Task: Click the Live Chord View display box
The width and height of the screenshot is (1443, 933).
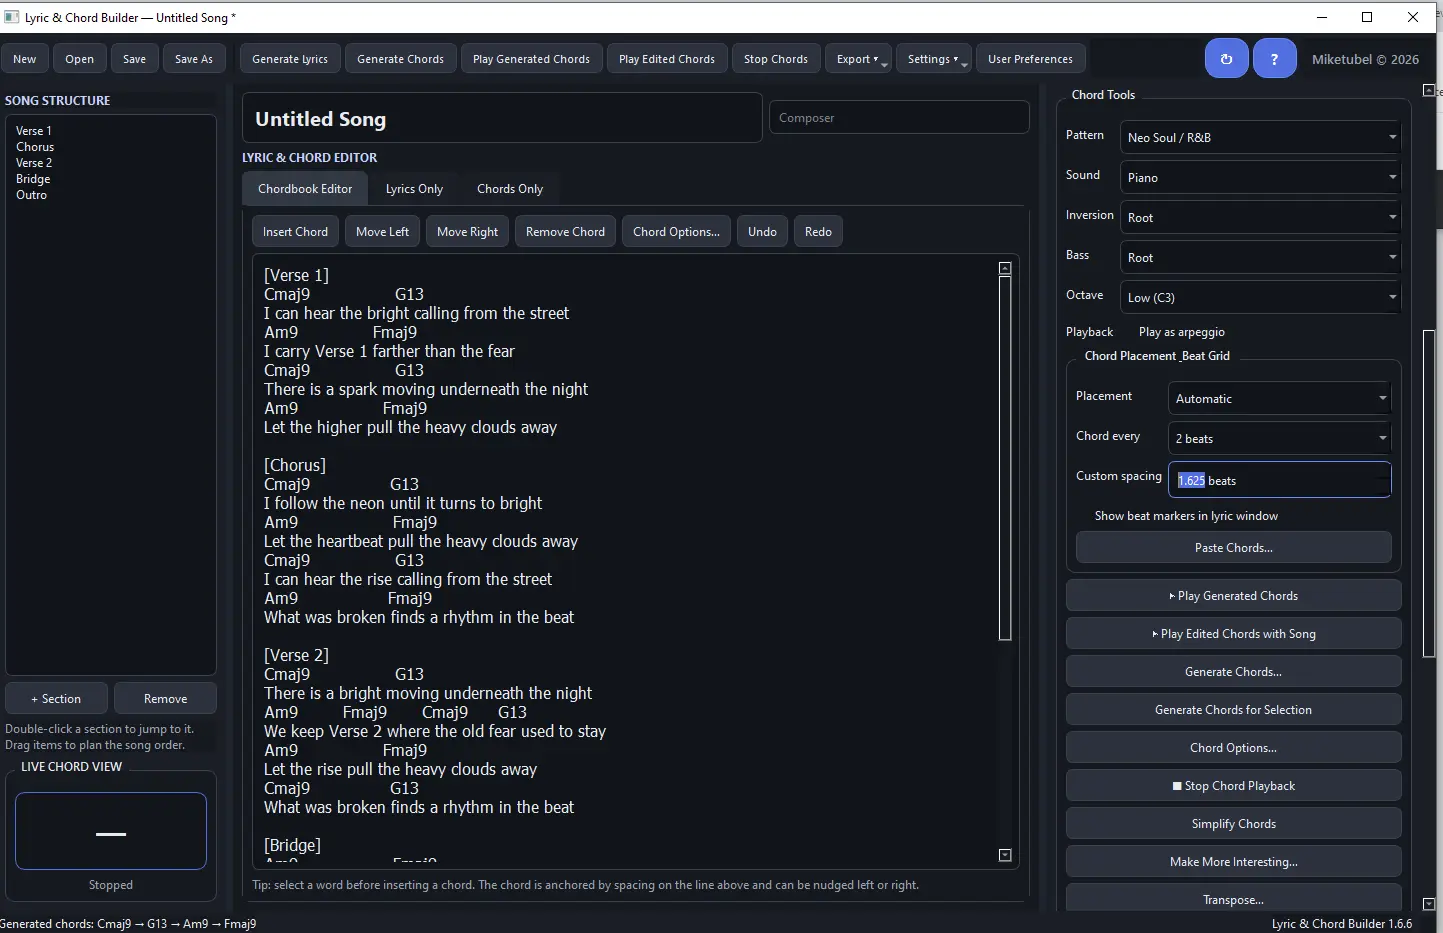Action: [x=111, y=831]
